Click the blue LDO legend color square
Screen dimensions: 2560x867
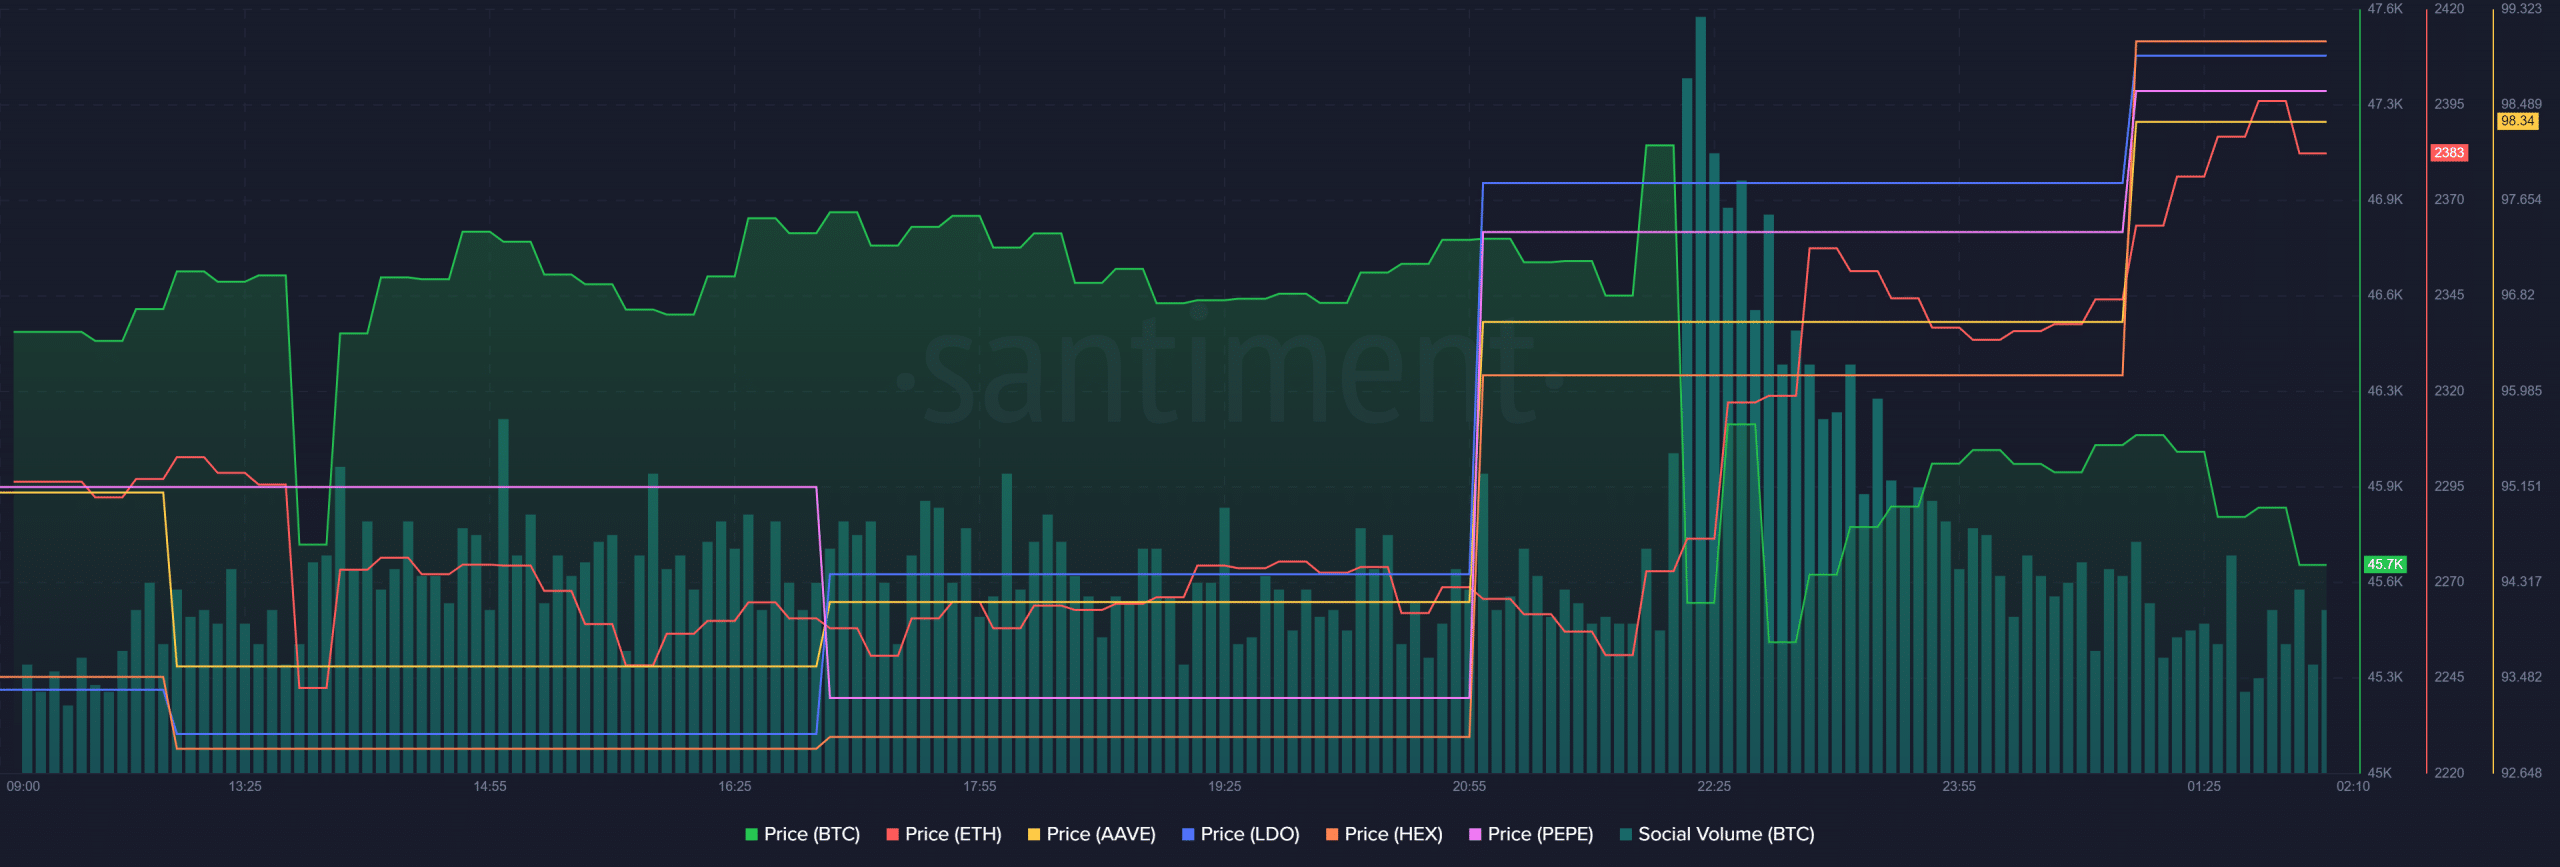pos(1188,834)
